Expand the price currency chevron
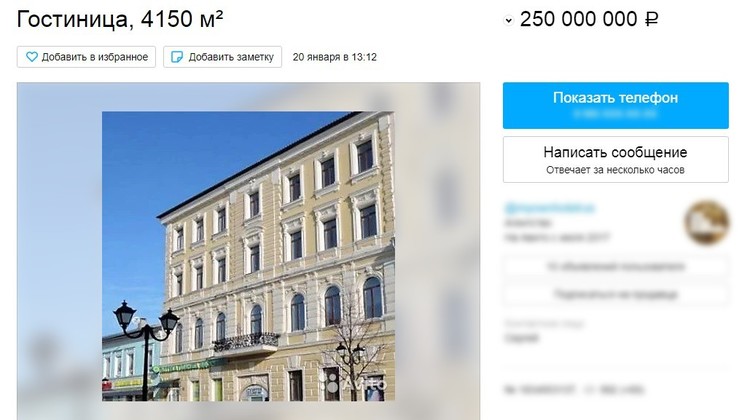 pos(508,21)
